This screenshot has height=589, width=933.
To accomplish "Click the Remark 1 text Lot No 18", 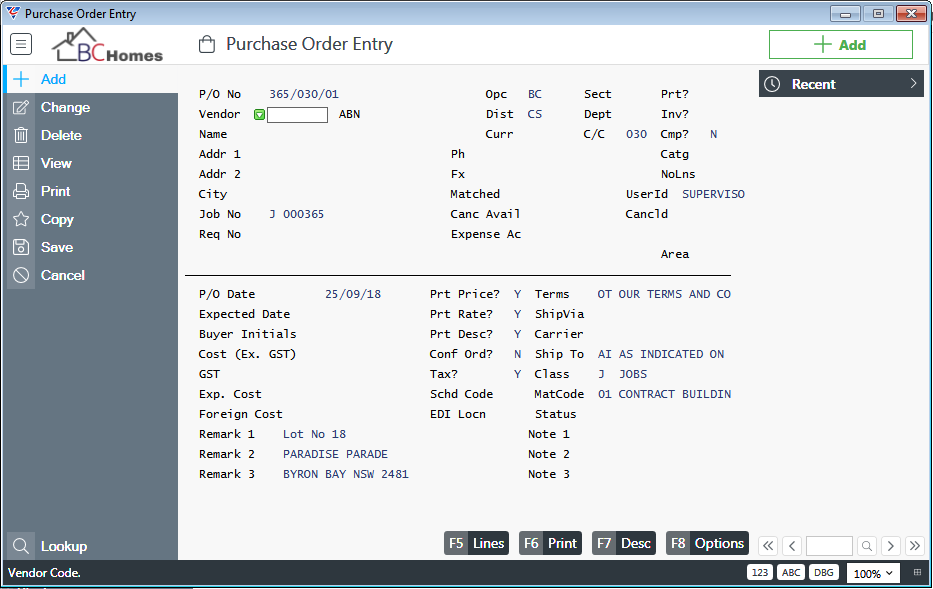I will point(314,434).
